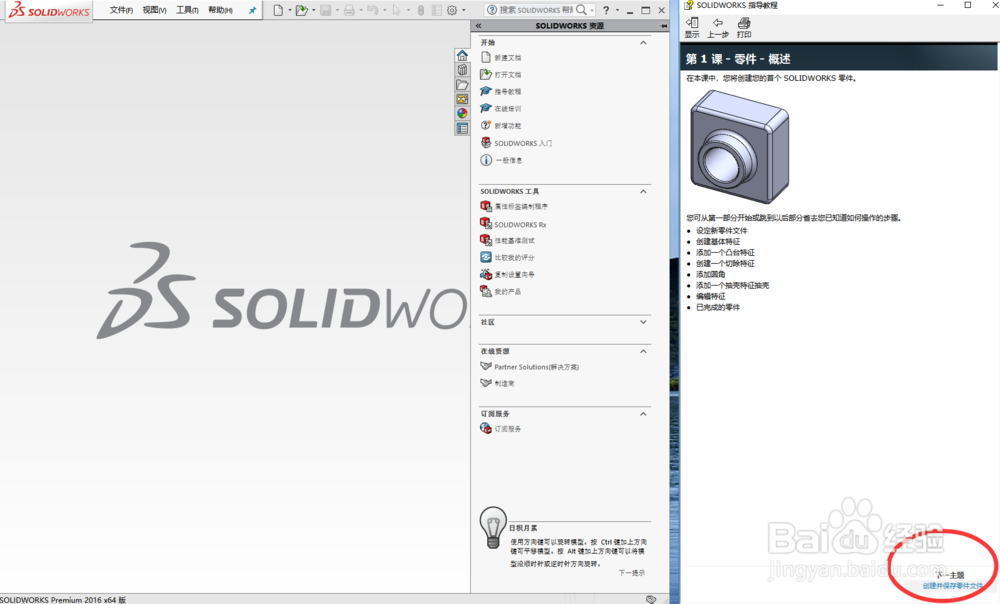The image size is (1000, 604).
Task: Open the search type dropdown arrow
Action: pyautogui.click(x=592, y=10)
